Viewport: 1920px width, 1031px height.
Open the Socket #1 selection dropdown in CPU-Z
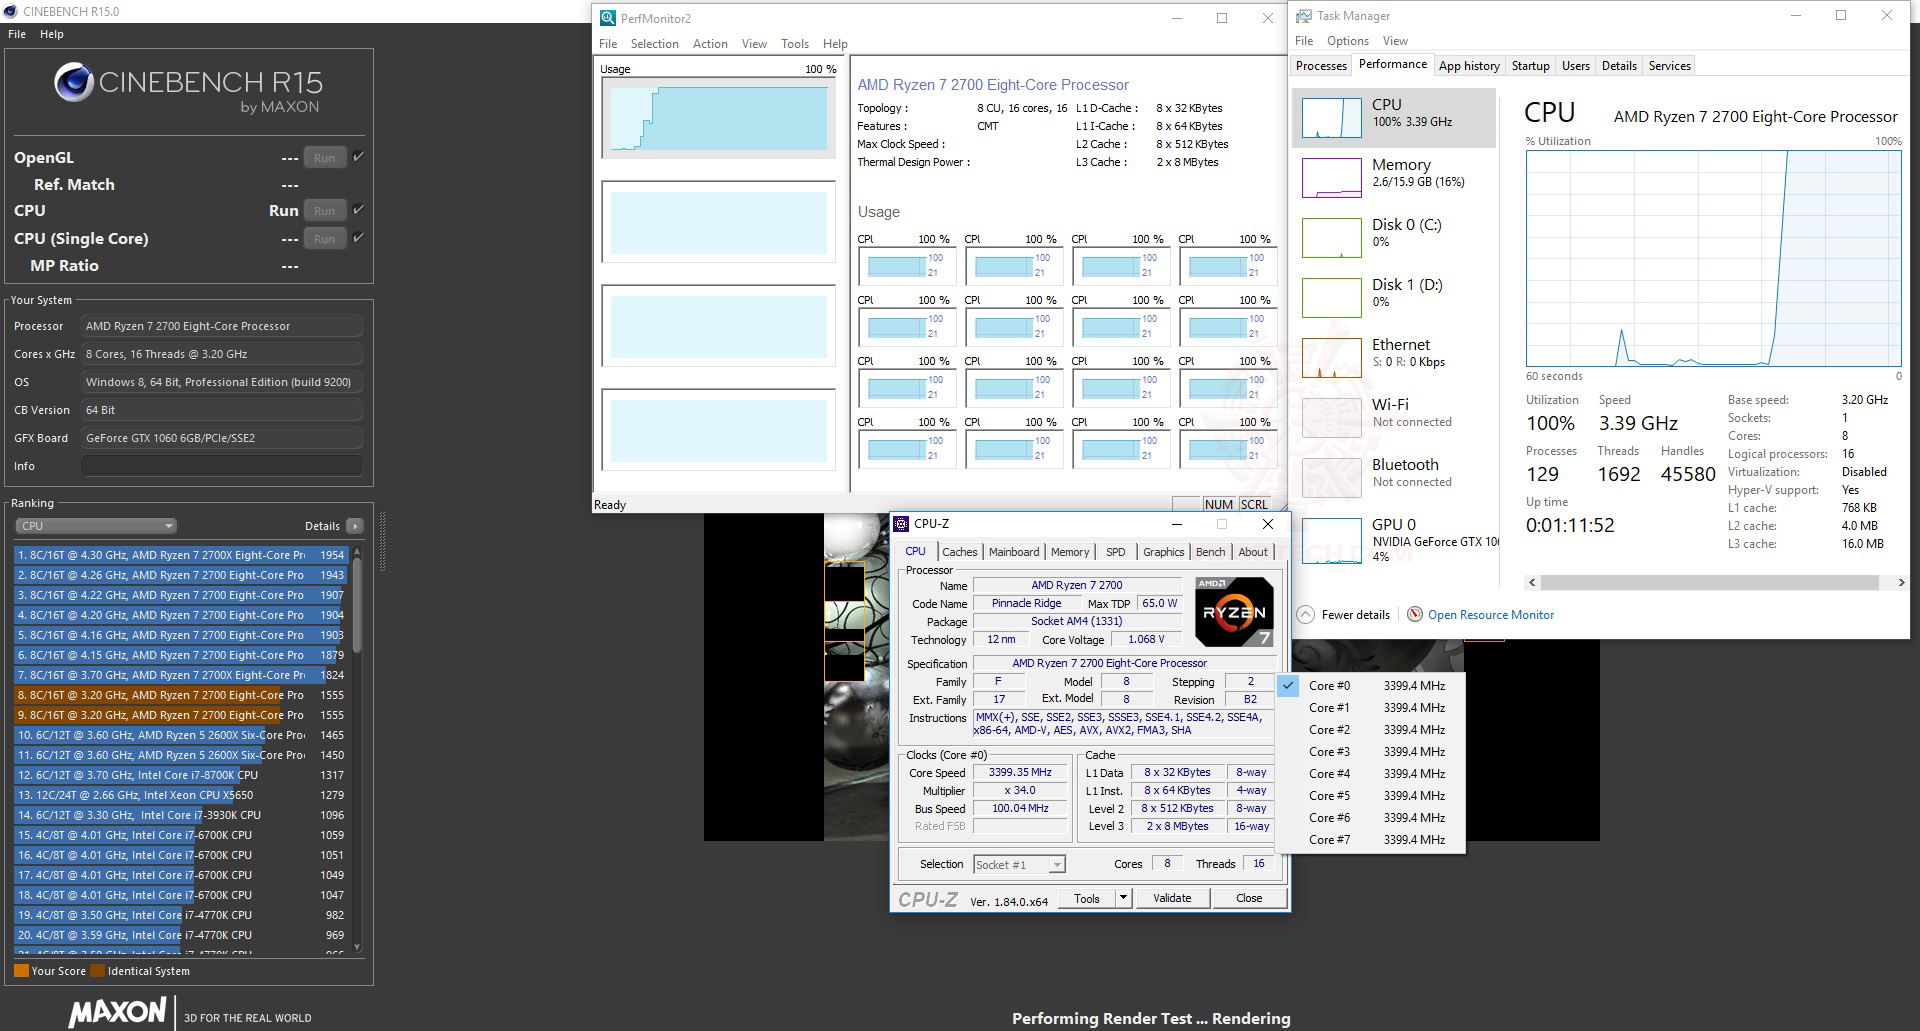1018,864
